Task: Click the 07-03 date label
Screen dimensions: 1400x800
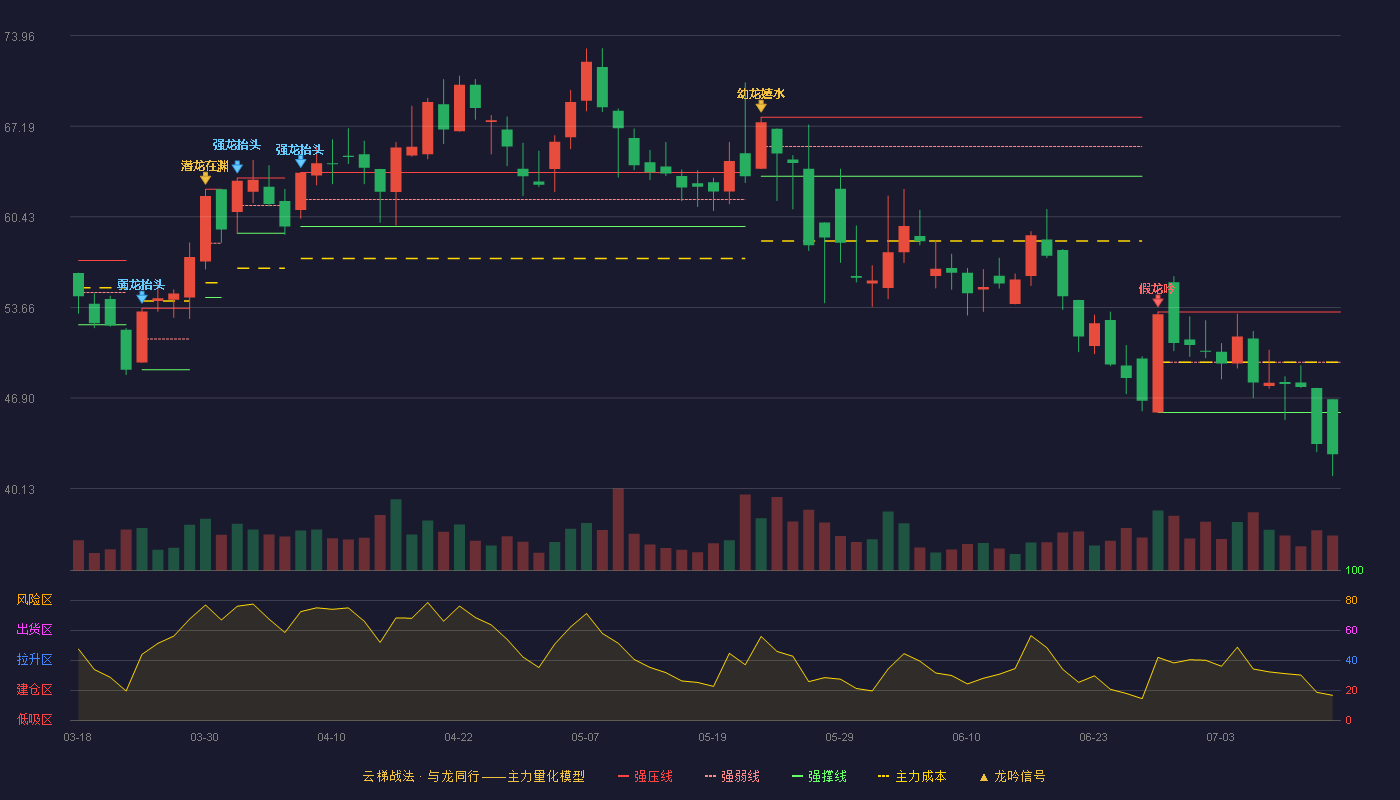Action: coord(1220,737)
